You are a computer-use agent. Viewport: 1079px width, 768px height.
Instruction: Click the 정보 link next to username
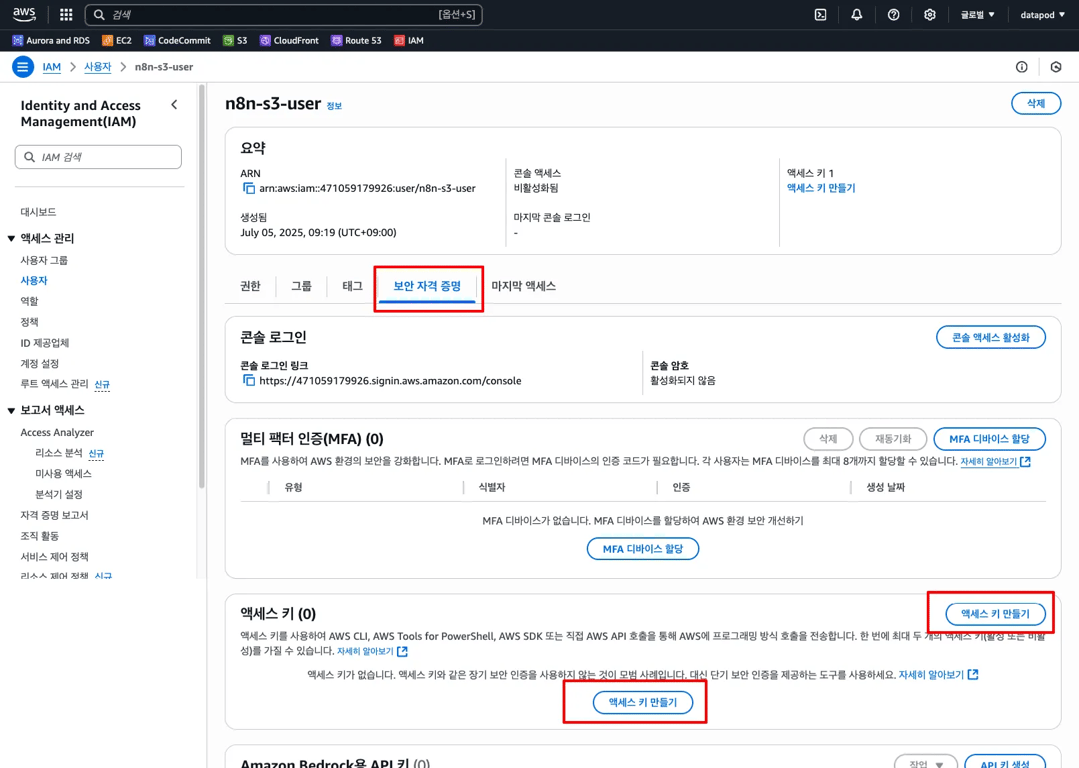(x=334, y=106)
